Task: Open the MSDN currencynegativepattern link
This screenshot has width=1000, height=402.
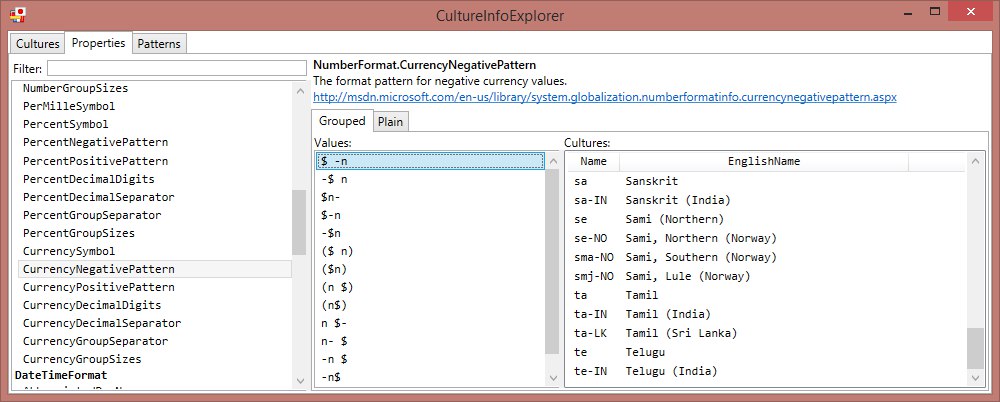Action: 605,98
